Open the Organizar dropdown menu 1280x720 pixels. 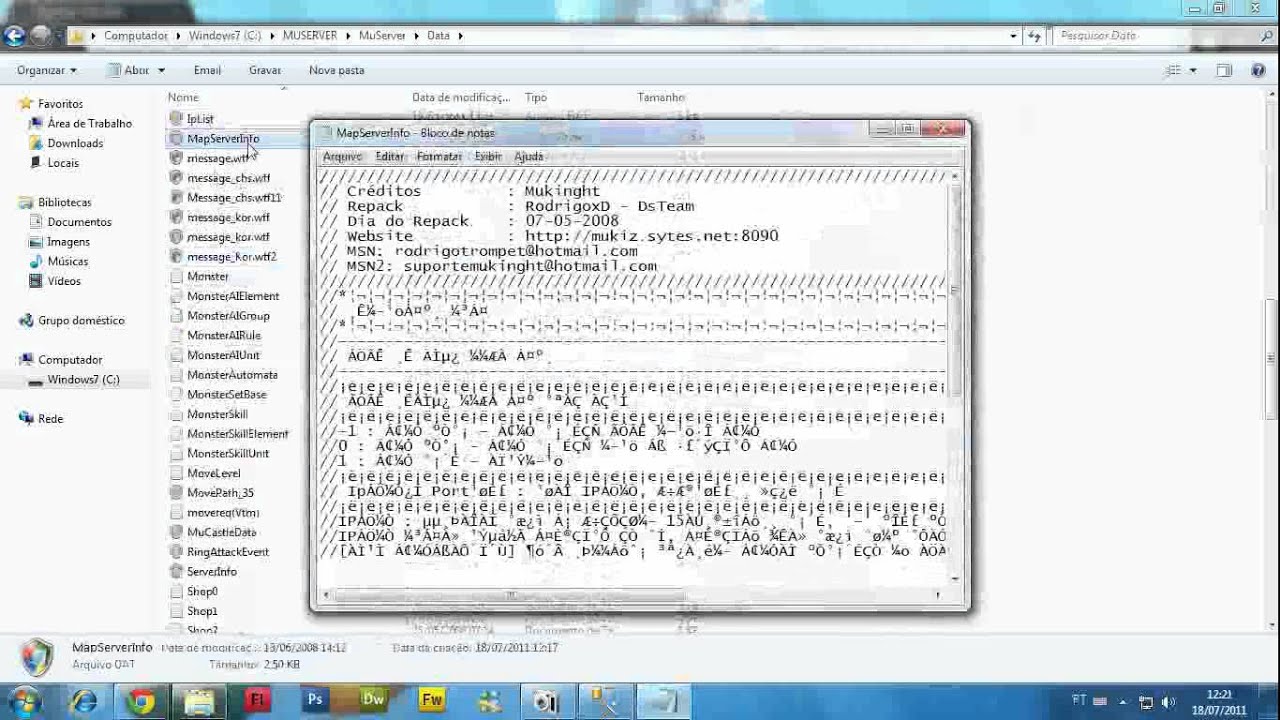tap(47, 70)
